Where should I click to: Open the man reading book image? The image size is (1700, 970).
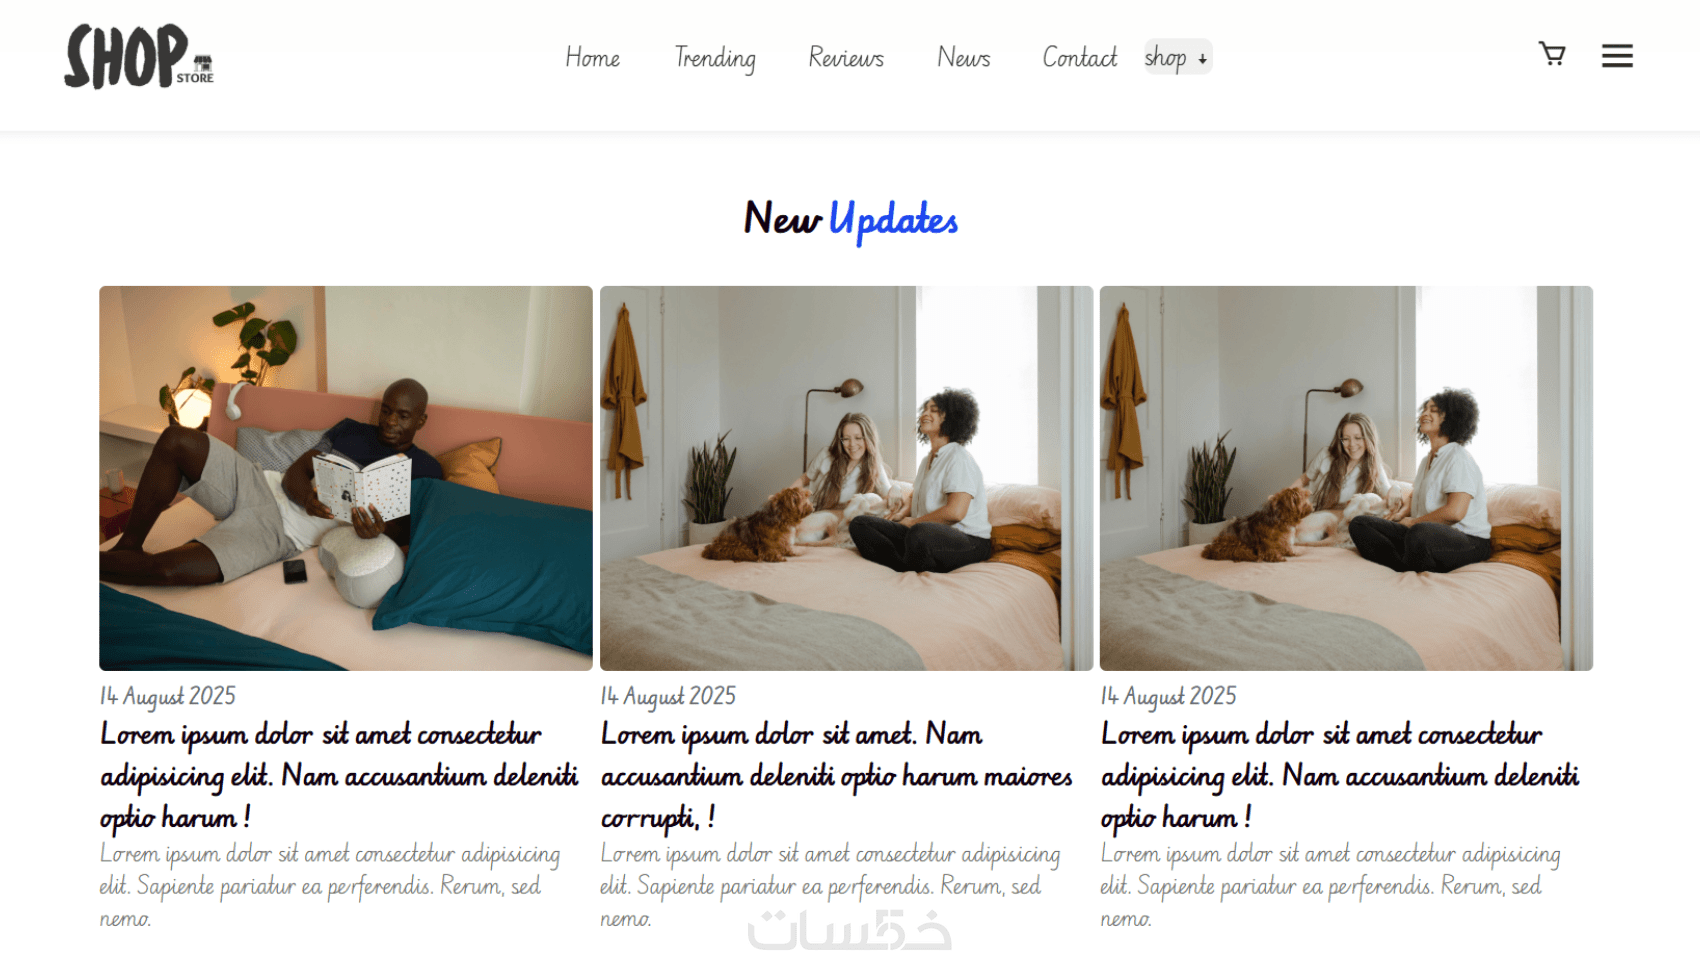click(346, 478)
